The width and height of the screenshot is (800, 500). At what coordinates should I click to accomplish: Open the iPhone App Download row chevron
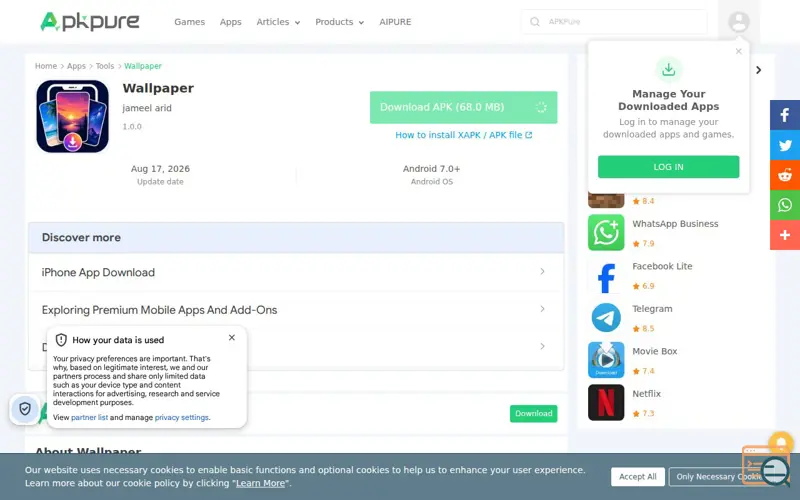(x=542, y=272)
